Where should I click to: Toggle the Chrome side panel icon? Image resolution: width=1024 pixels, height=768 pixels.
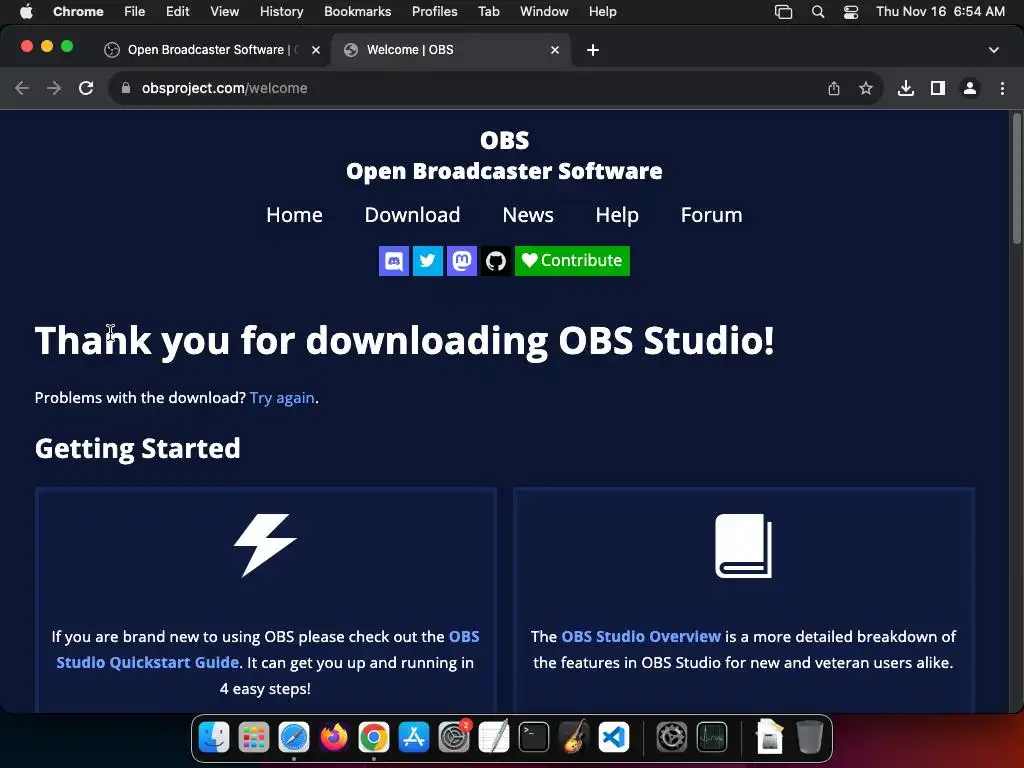(938, 88)
